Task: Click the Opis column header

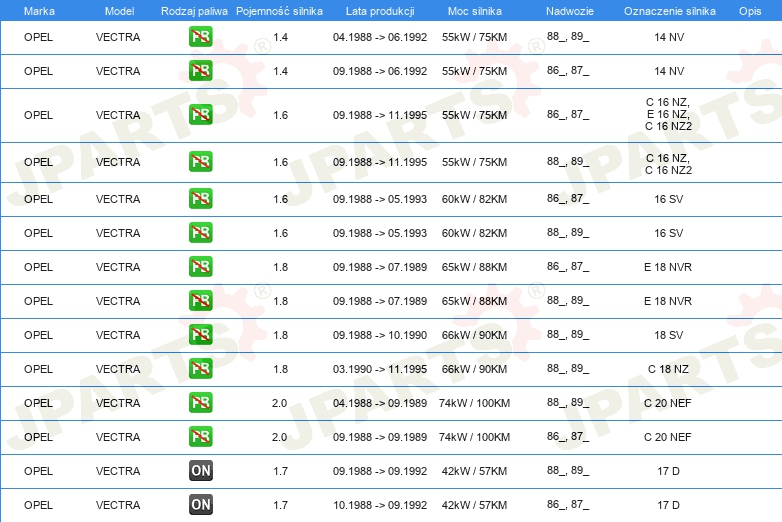Action: pos(750,11)
